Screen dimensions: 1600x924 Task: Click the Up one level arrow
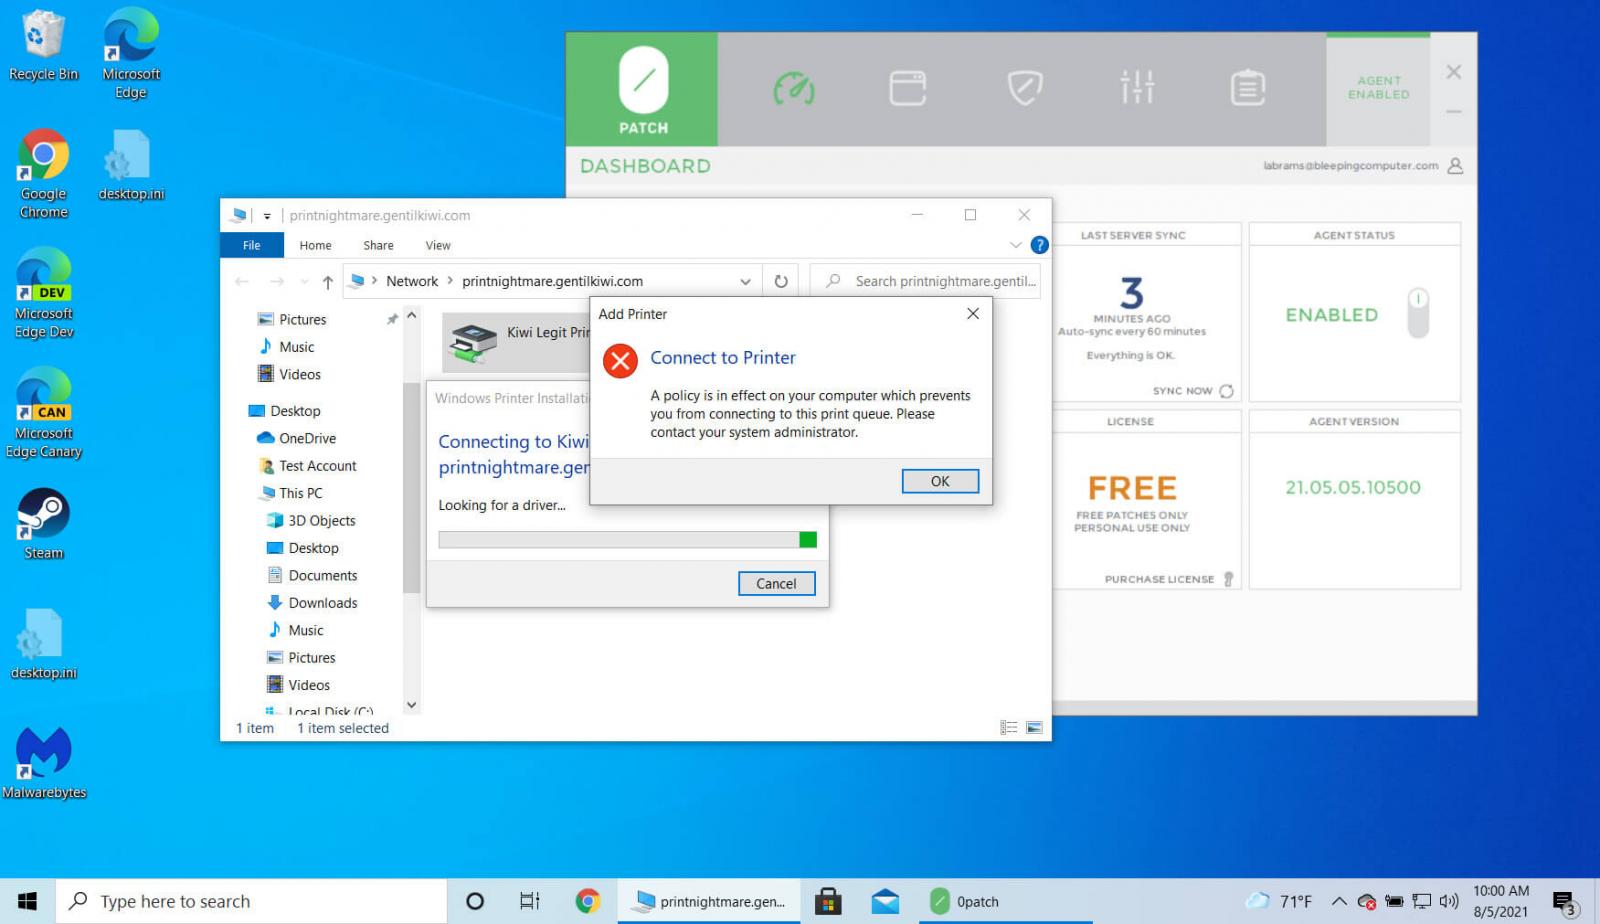click(327, 282)
